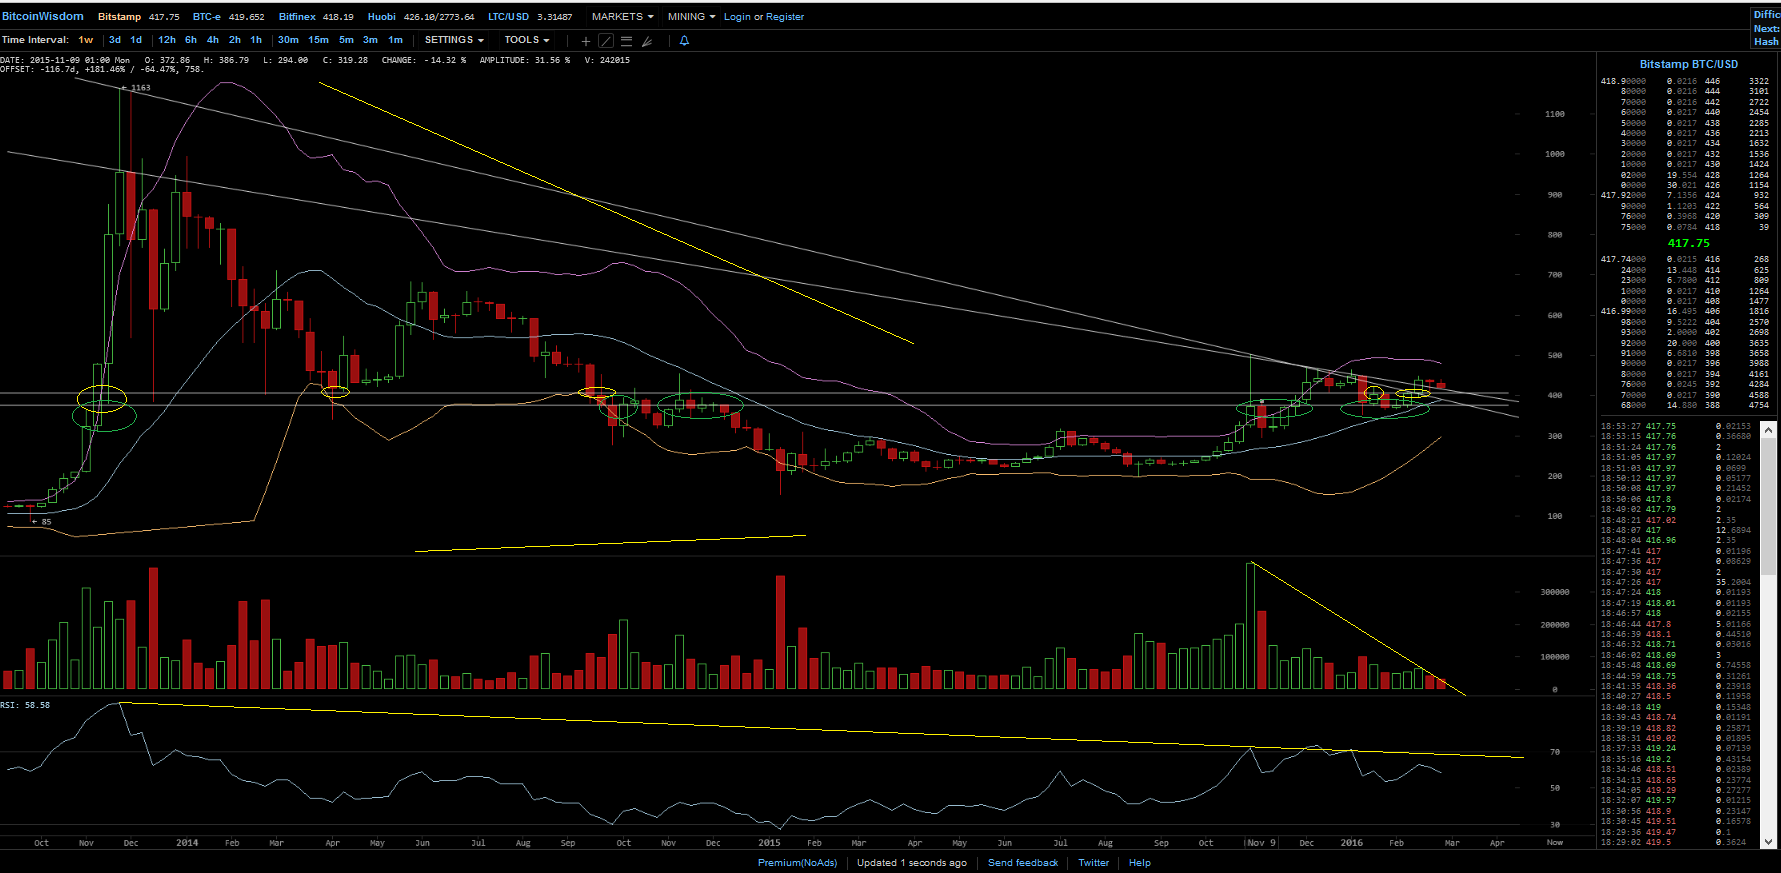Image resolution: width=1781 pixels, height=873 pixels.
Task: Open Premium(NoAds) link in footer
Action: [x=797, y=863]
